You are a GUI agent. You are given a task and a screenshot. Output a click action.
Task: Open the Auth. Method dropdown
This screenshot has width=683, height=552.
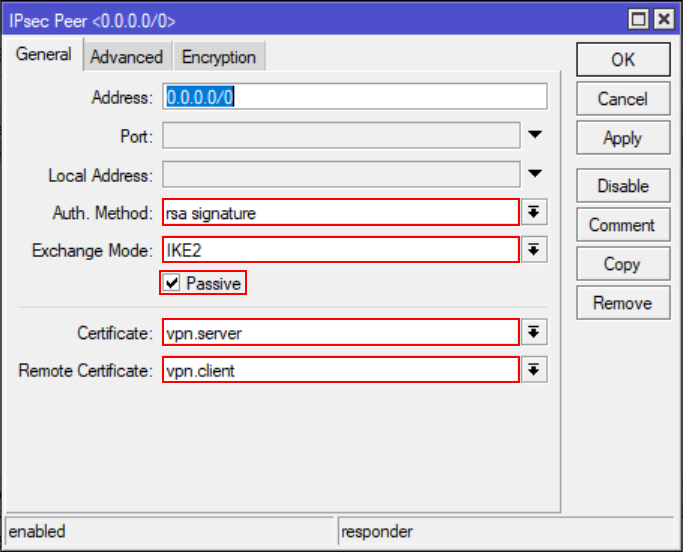535,212
